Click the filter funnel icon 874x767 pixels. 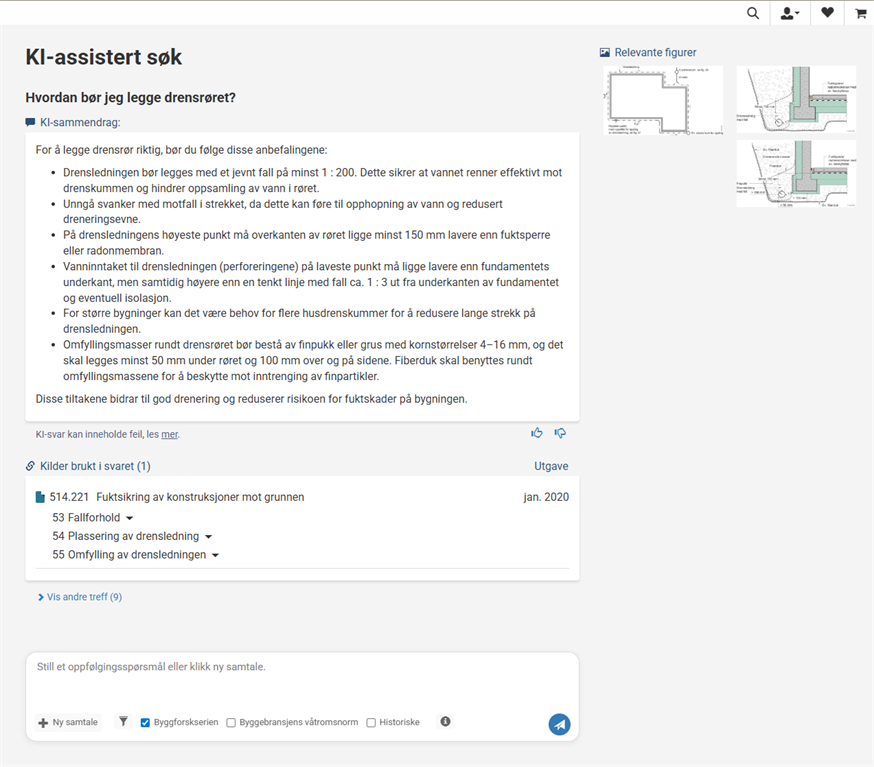pyautogui.click(x=123, y=721)
